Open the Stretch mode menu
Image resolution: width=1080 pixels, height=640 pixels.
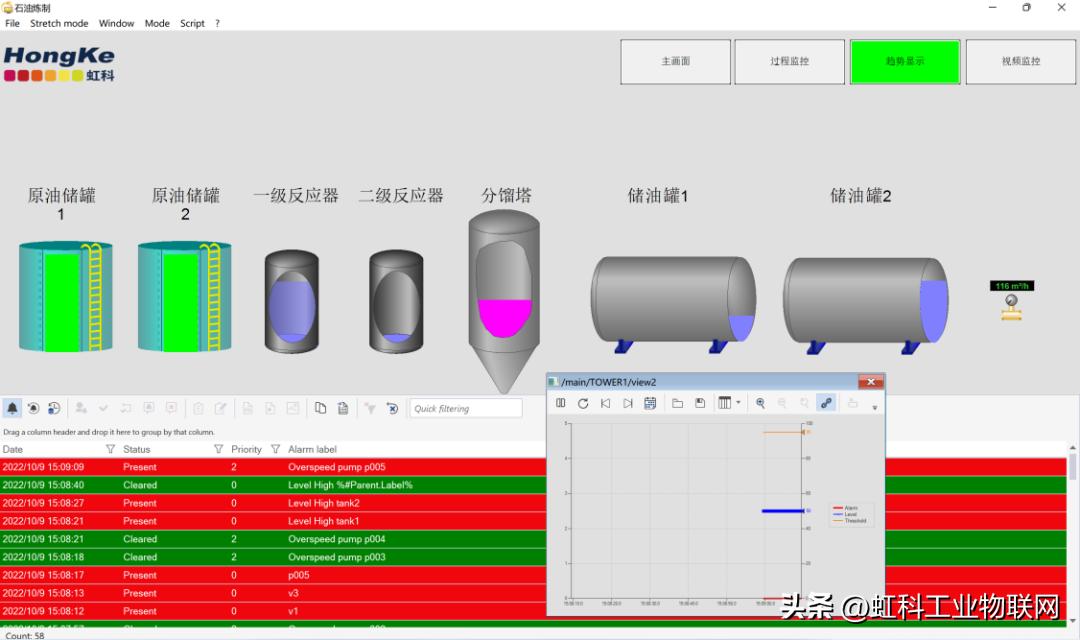[59, 23]
